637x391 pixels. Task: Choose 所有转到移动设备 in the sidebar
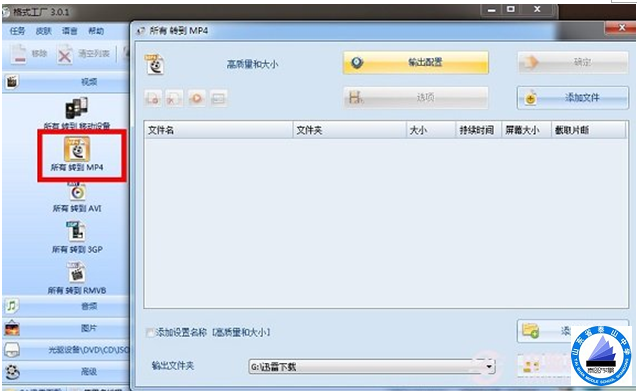tap(76, 113)
